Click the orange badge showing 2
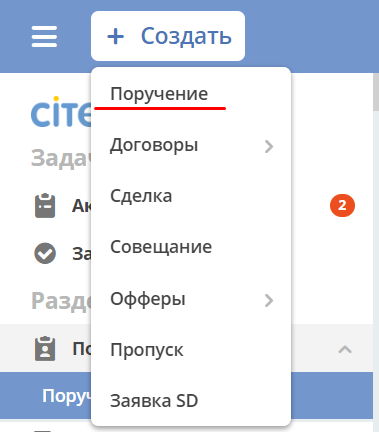This screenshot has width=379, height=432. click(x=342, y=205)
